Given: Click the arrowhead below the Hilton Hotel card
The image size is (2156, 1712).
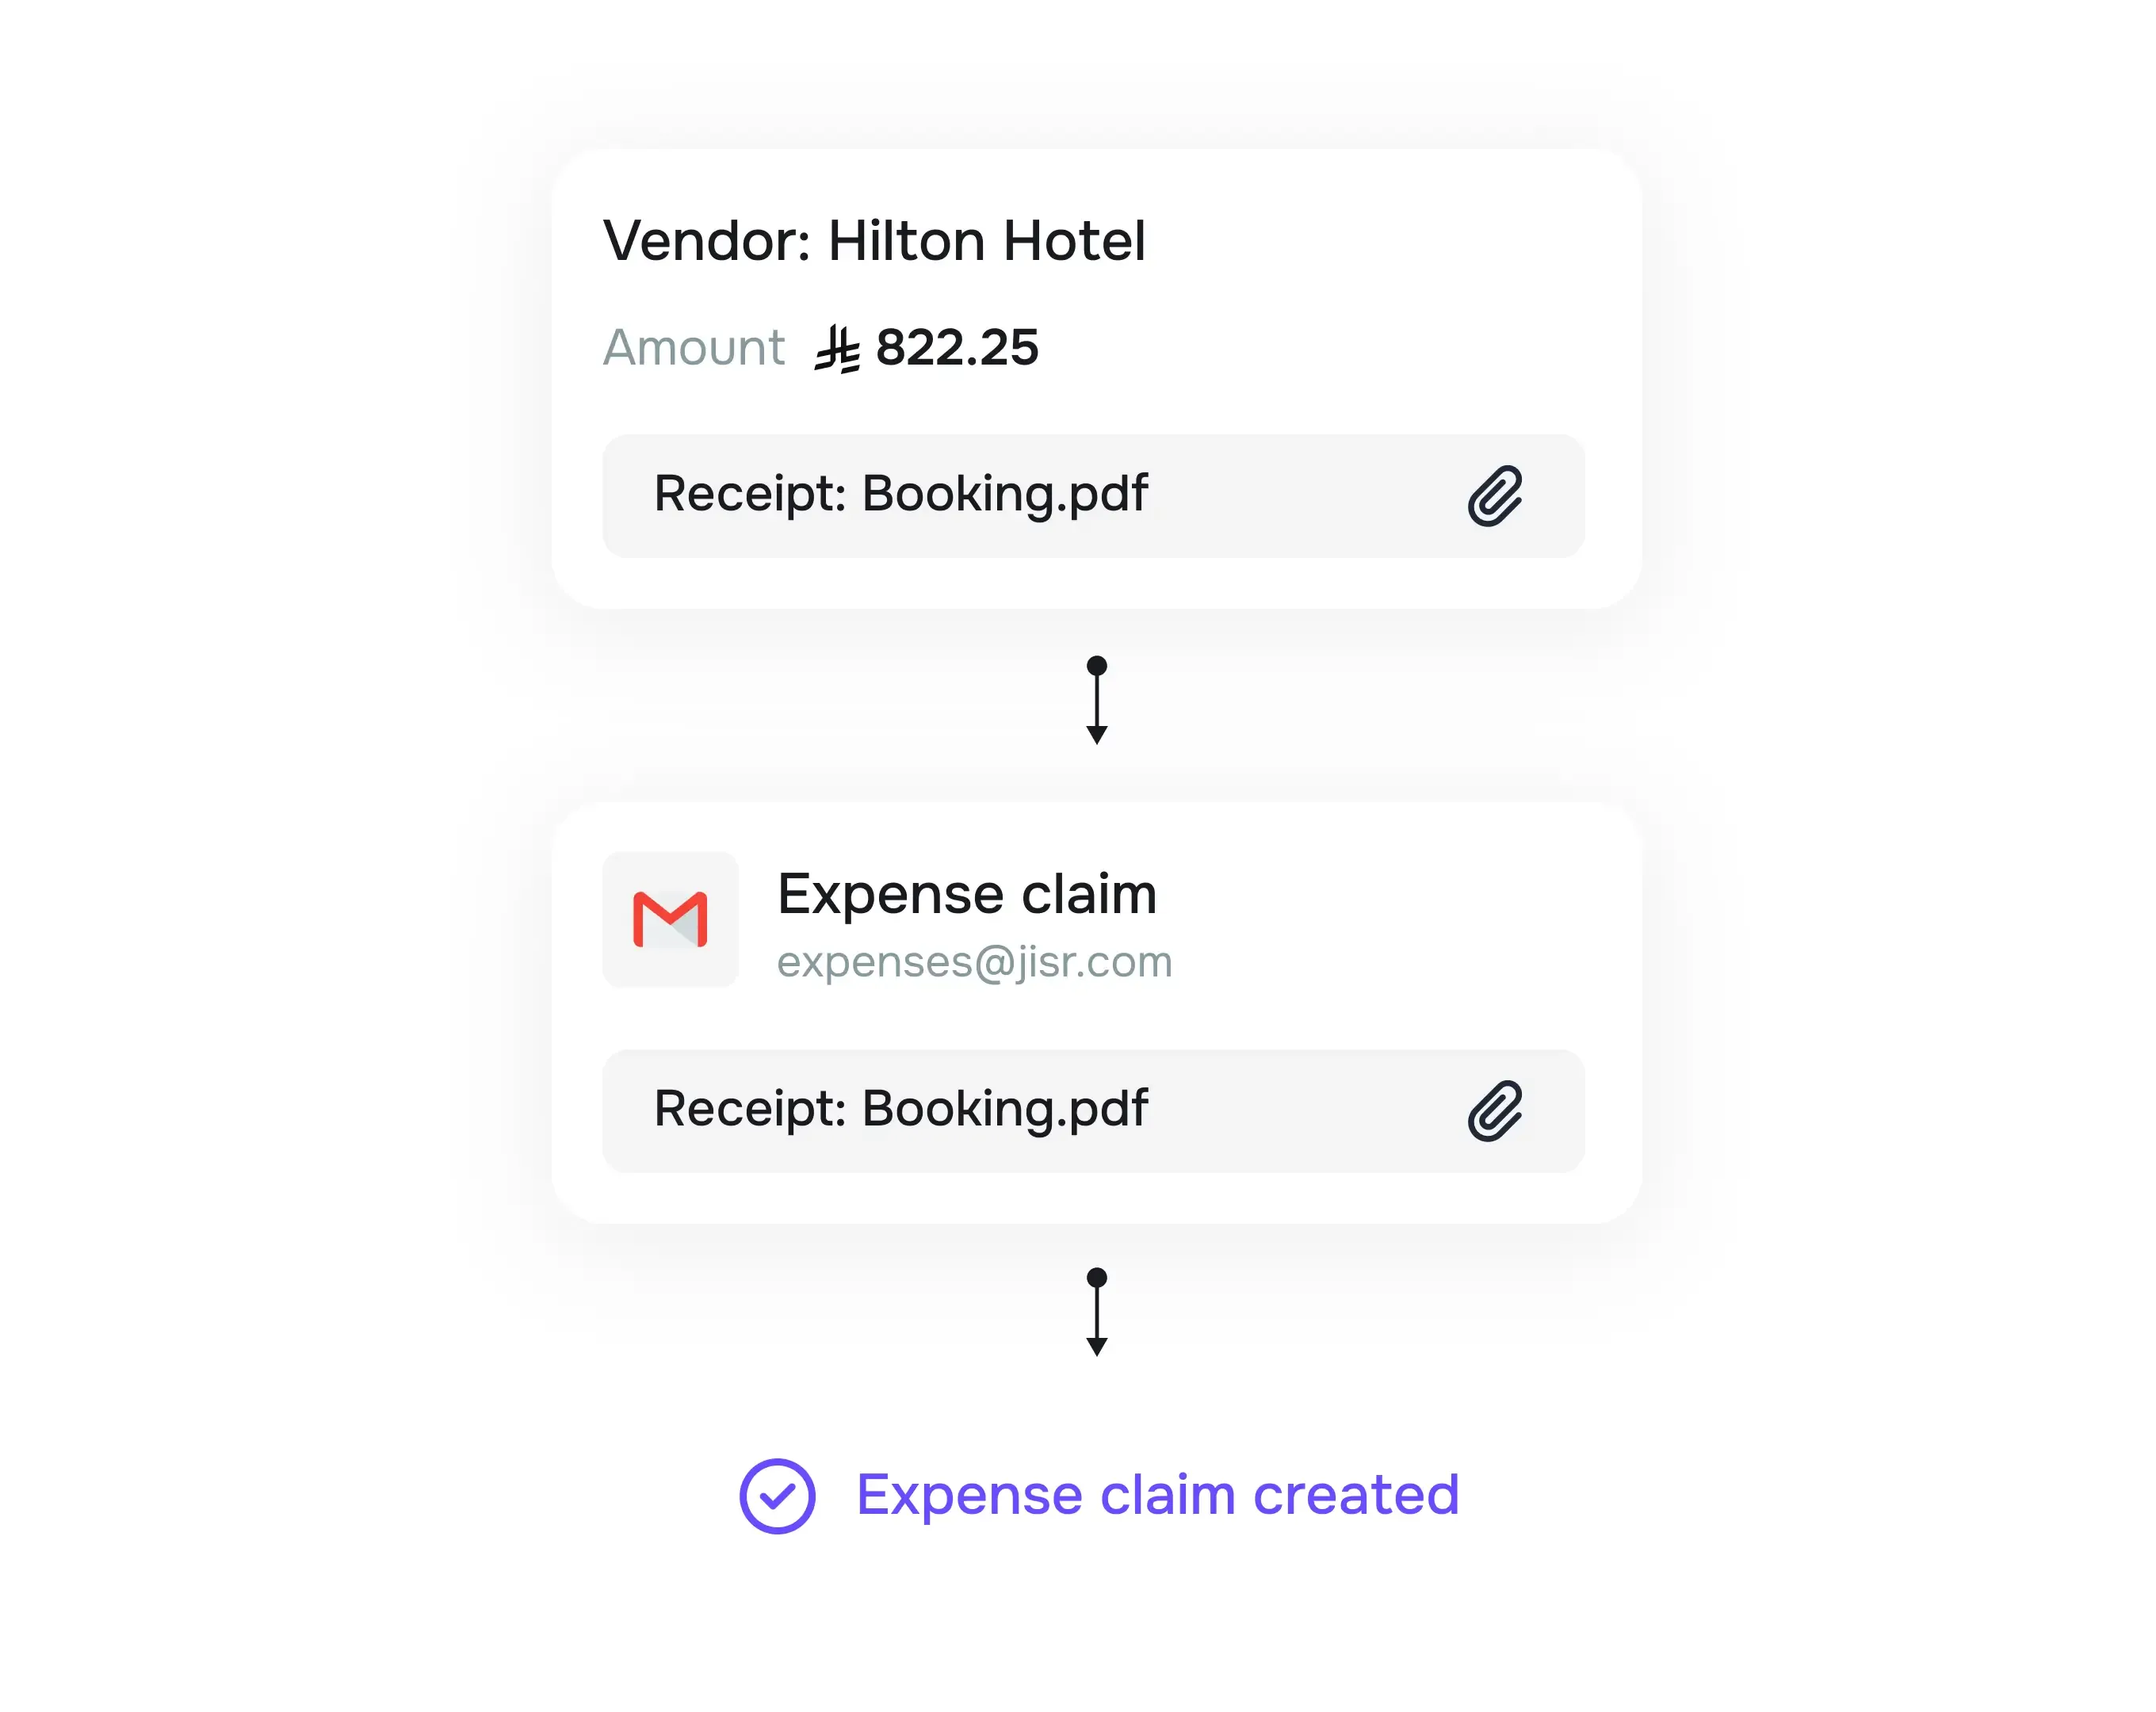Looking at the screenshot, I should (1097, 736).
